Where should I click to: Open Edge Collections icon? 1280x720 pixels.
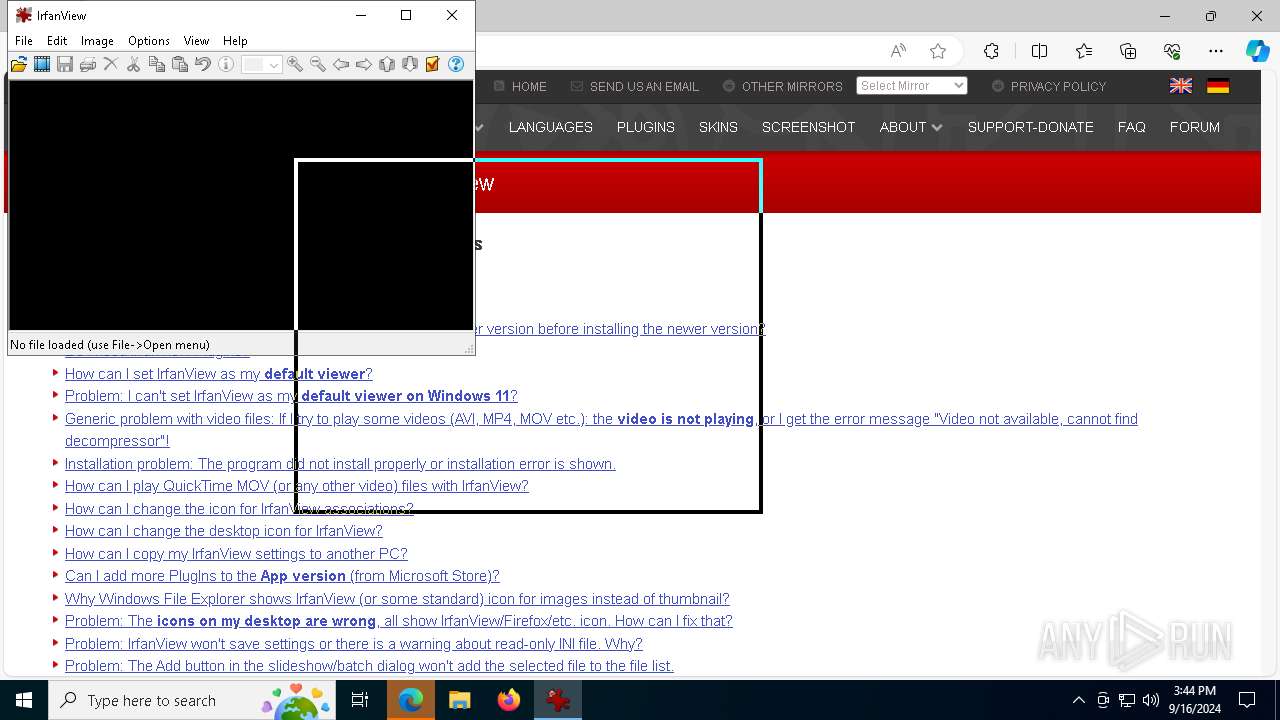pyautogui.click(x=1128, y=51)
